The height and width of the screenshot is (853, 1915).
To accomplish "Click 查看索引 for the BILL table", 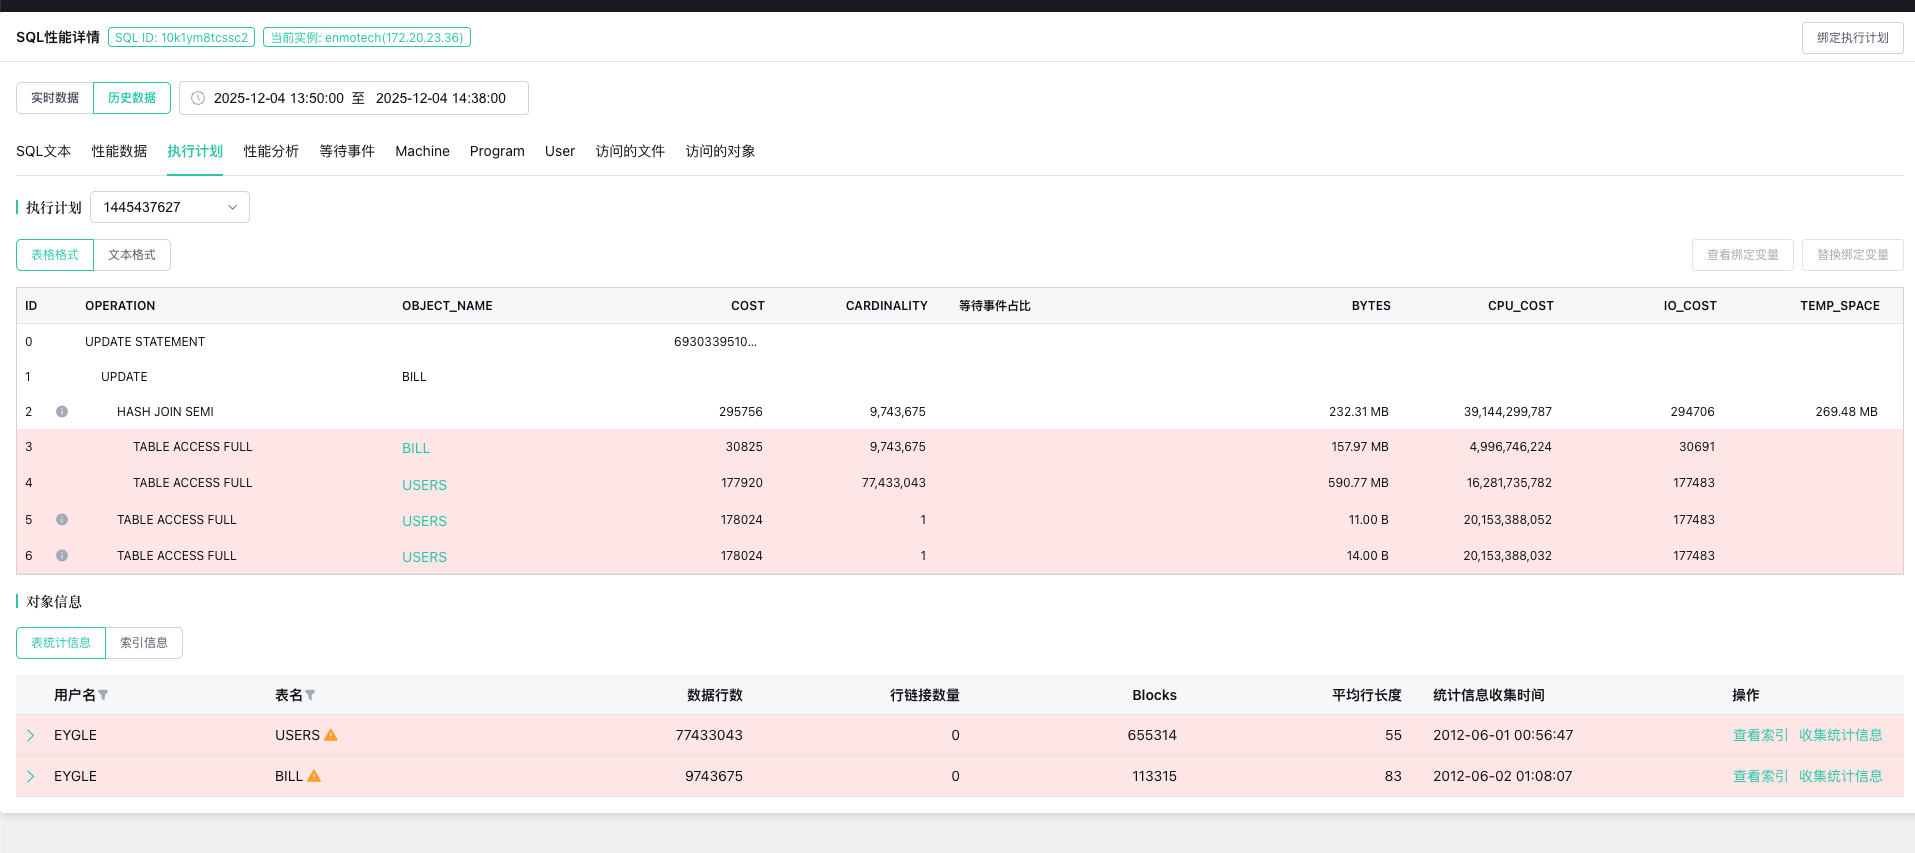I will 1760,776.
